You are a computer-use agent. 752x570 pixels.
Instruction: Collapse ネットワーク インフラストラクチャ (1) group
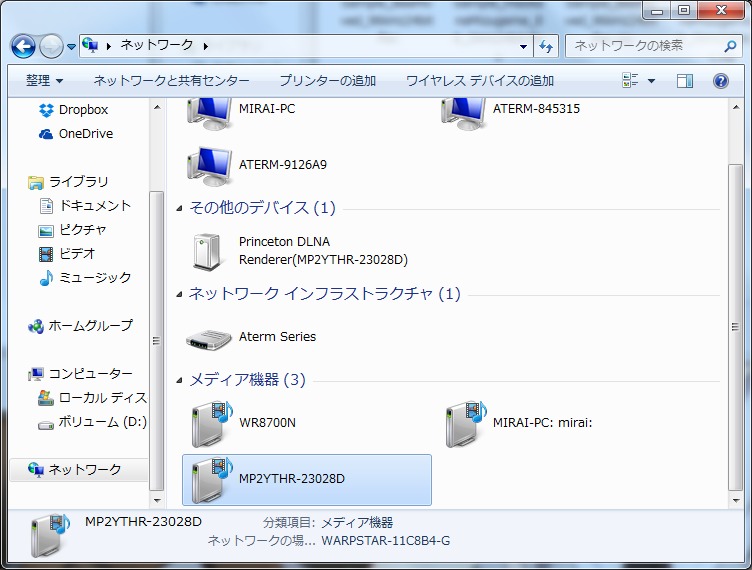[x=179, y=294]
